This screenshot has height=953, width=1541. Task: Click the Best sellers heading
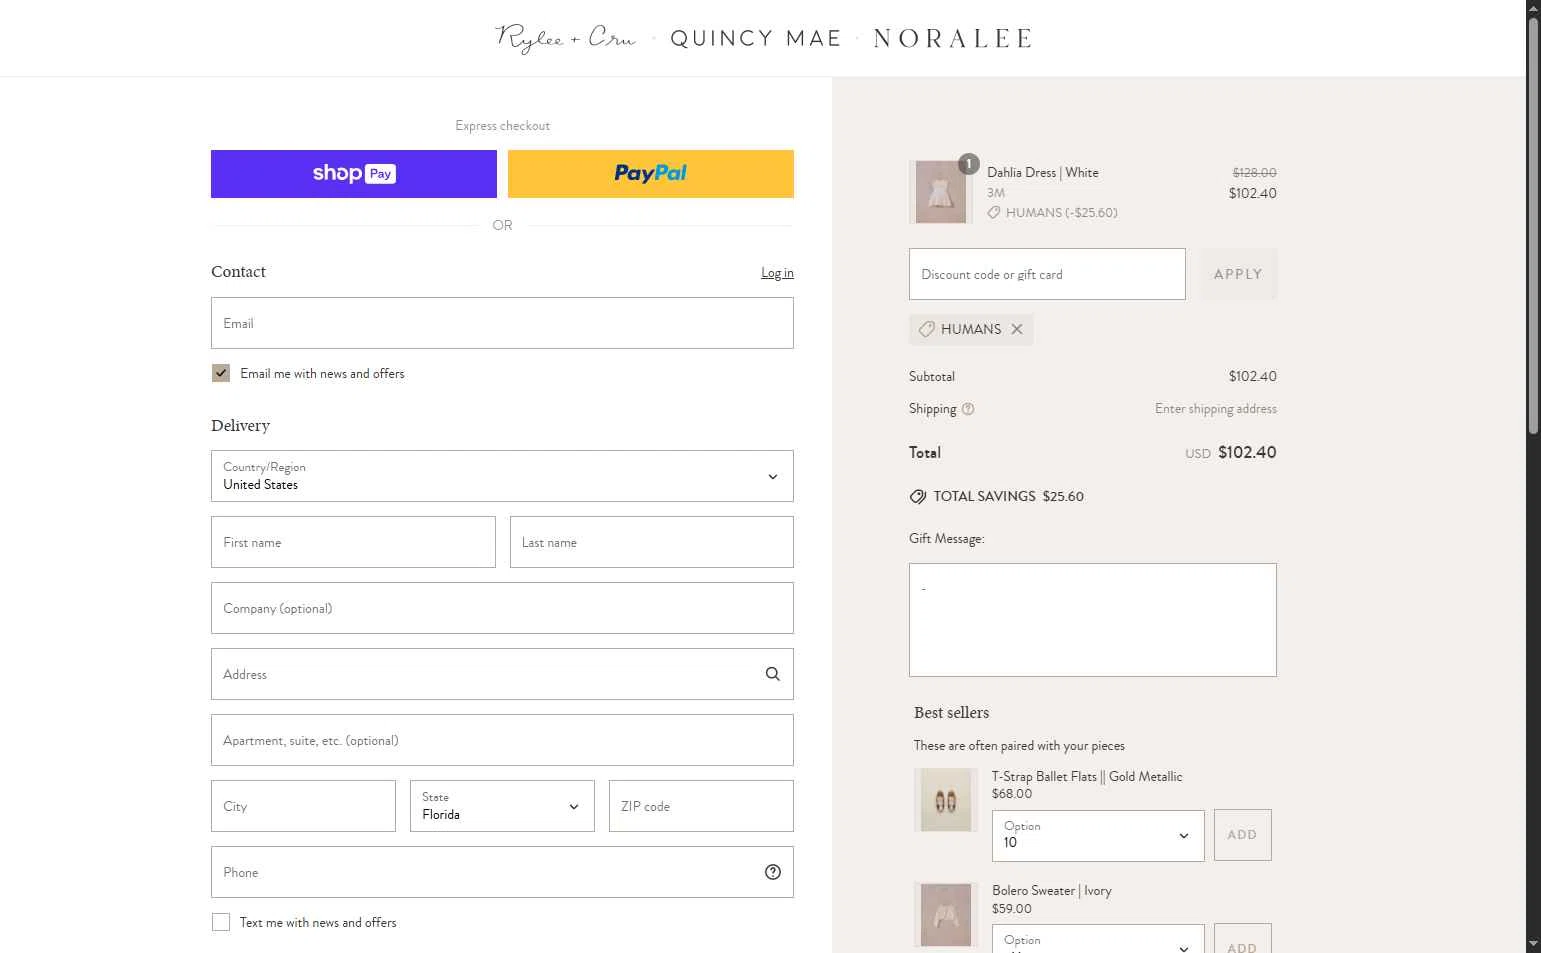tap(951, 713)
